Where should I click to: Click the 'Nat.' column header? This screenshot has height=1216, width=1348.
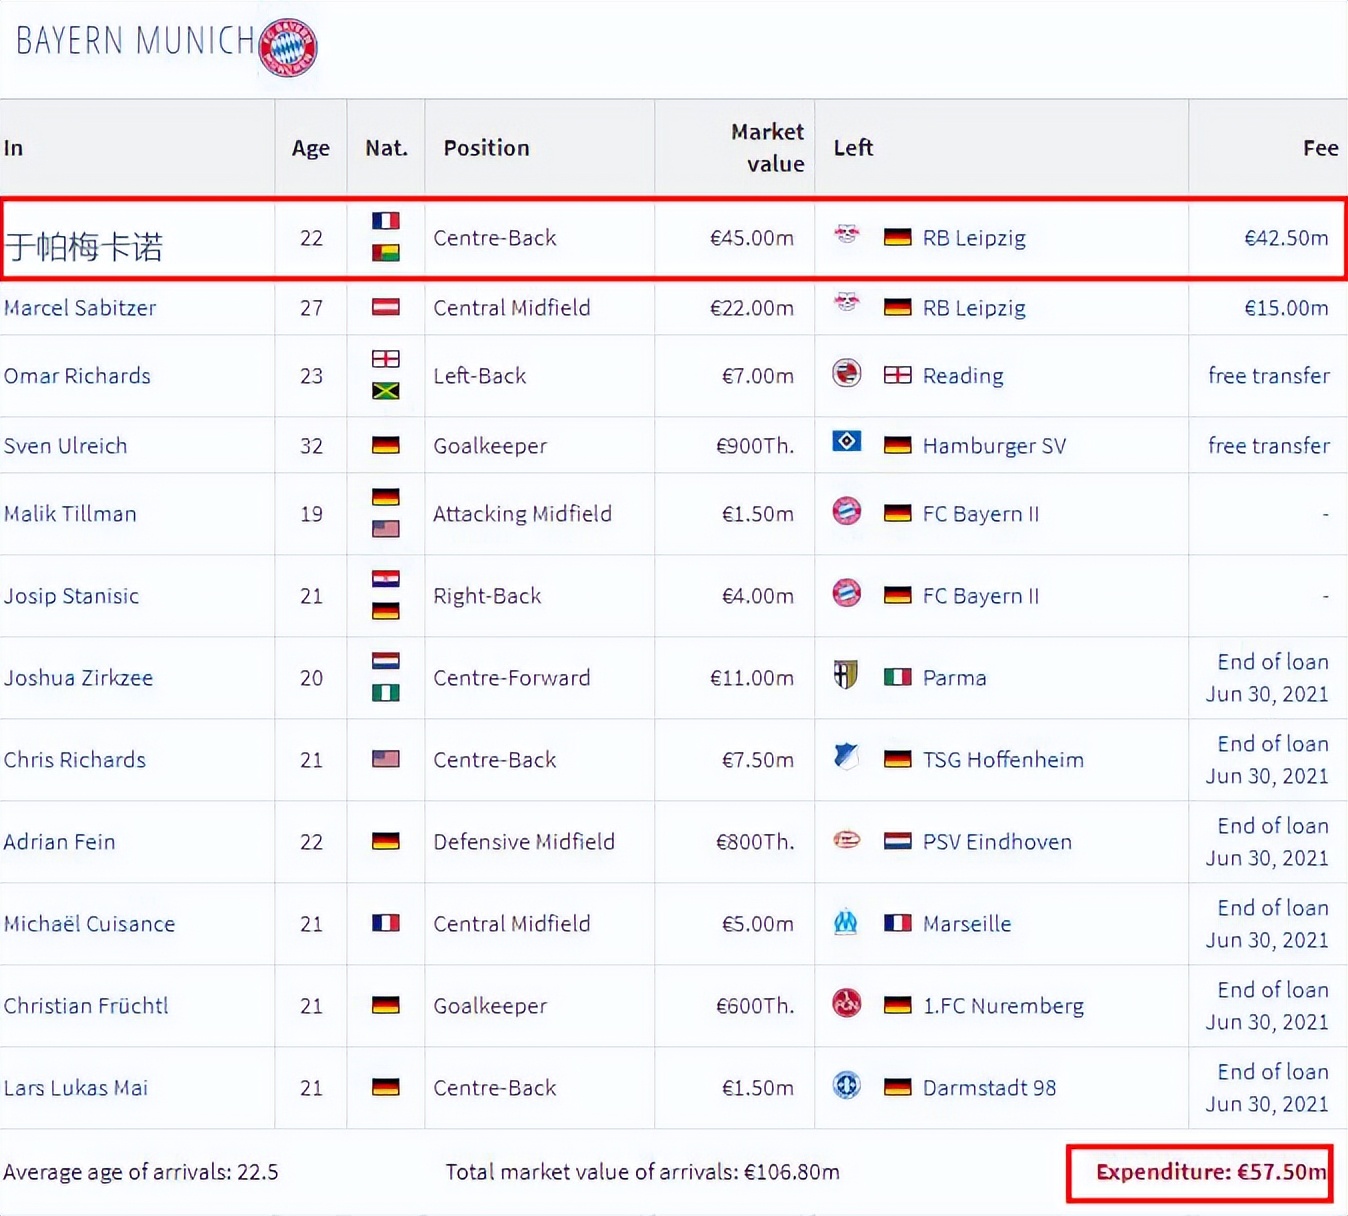(386, 148)
